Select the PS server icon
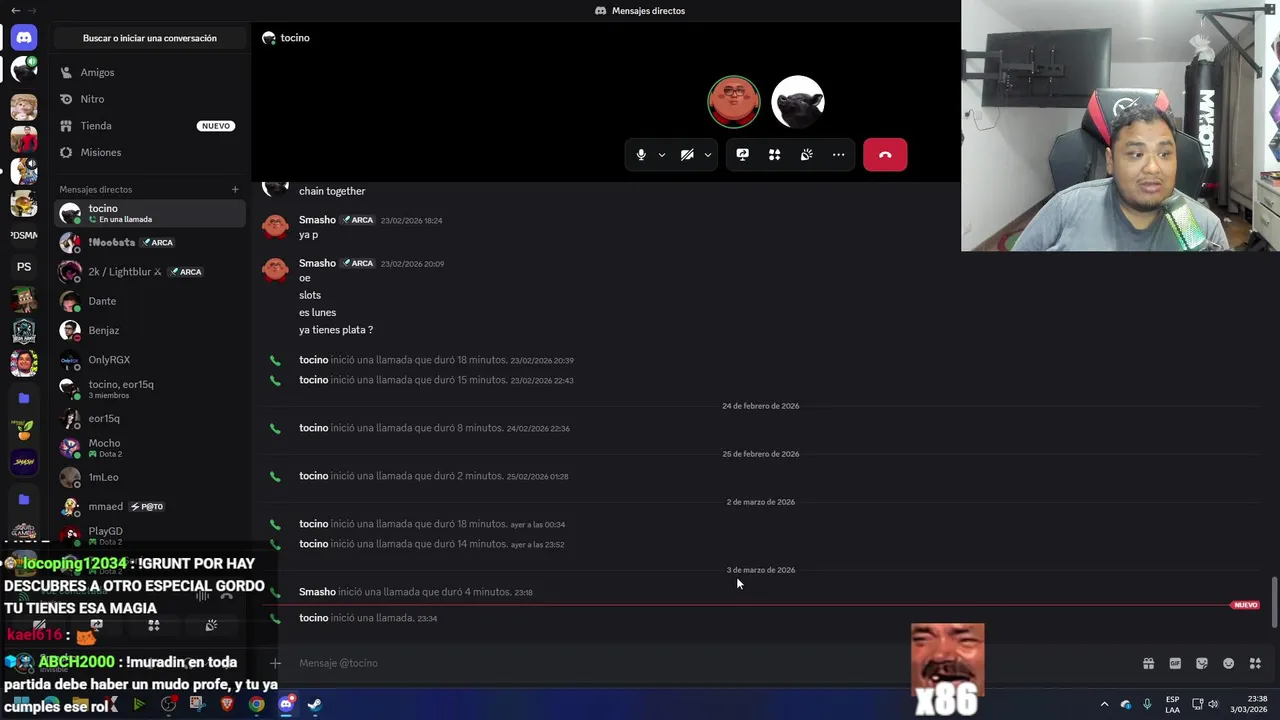The width and height of the screenshot is (1280, 720). (x=24, y=267)
